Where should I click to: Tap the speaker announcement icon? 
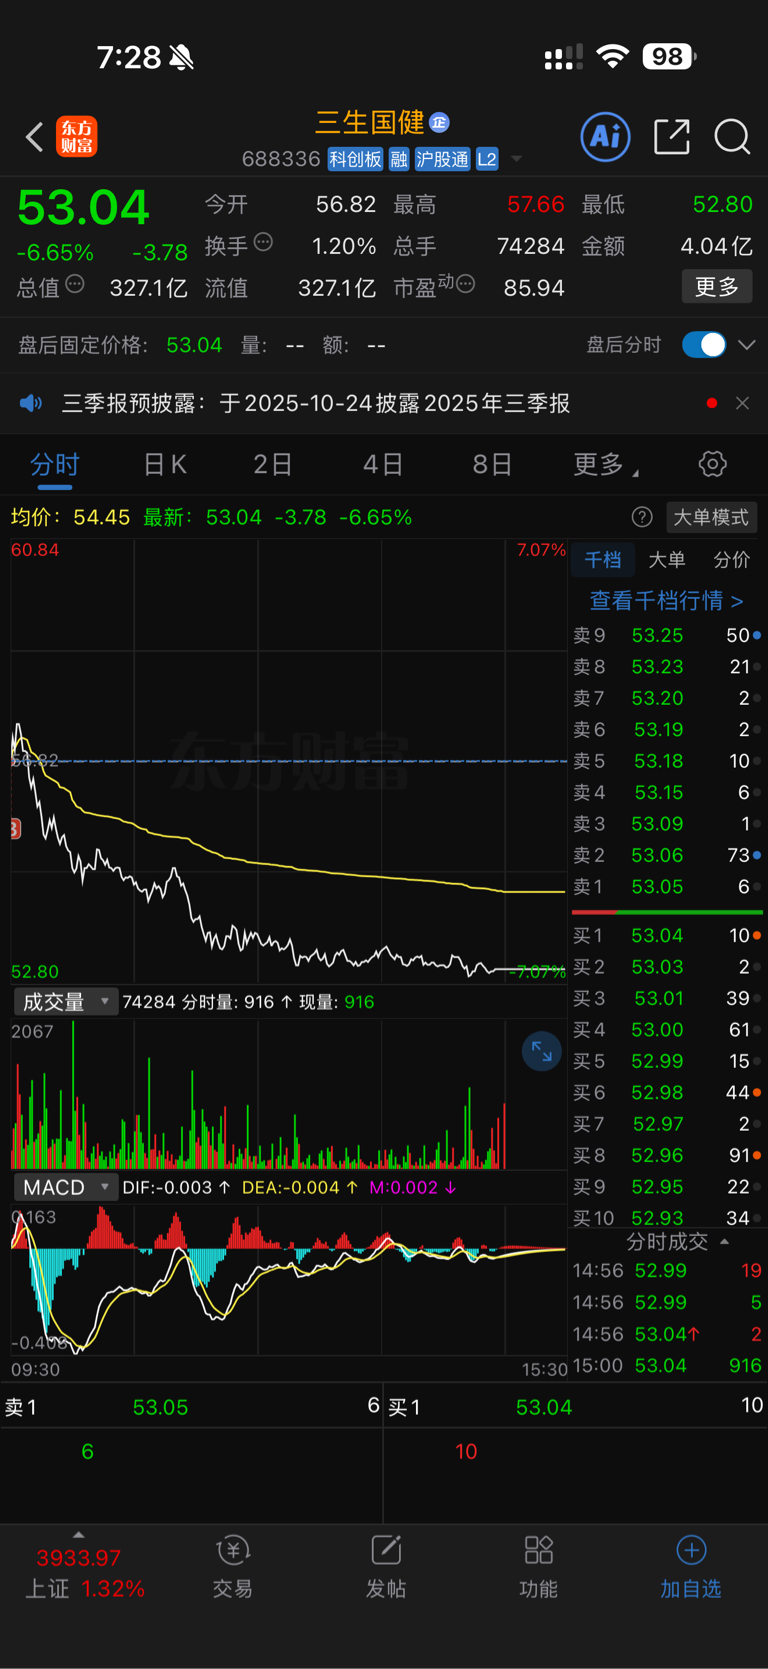31,403
